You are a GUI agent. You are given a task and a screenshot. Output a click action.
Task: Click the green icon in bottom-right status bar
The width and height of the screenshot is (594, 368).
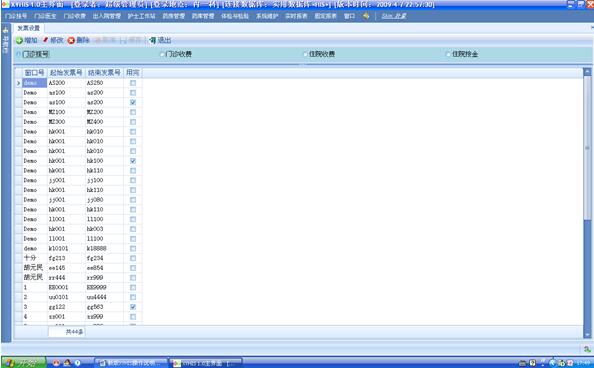coord(587,349)
